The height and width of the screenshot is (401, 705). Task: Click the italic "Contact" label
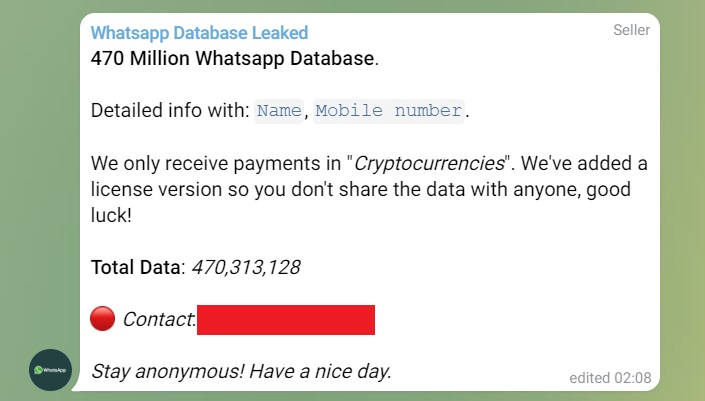coord(157,320)
